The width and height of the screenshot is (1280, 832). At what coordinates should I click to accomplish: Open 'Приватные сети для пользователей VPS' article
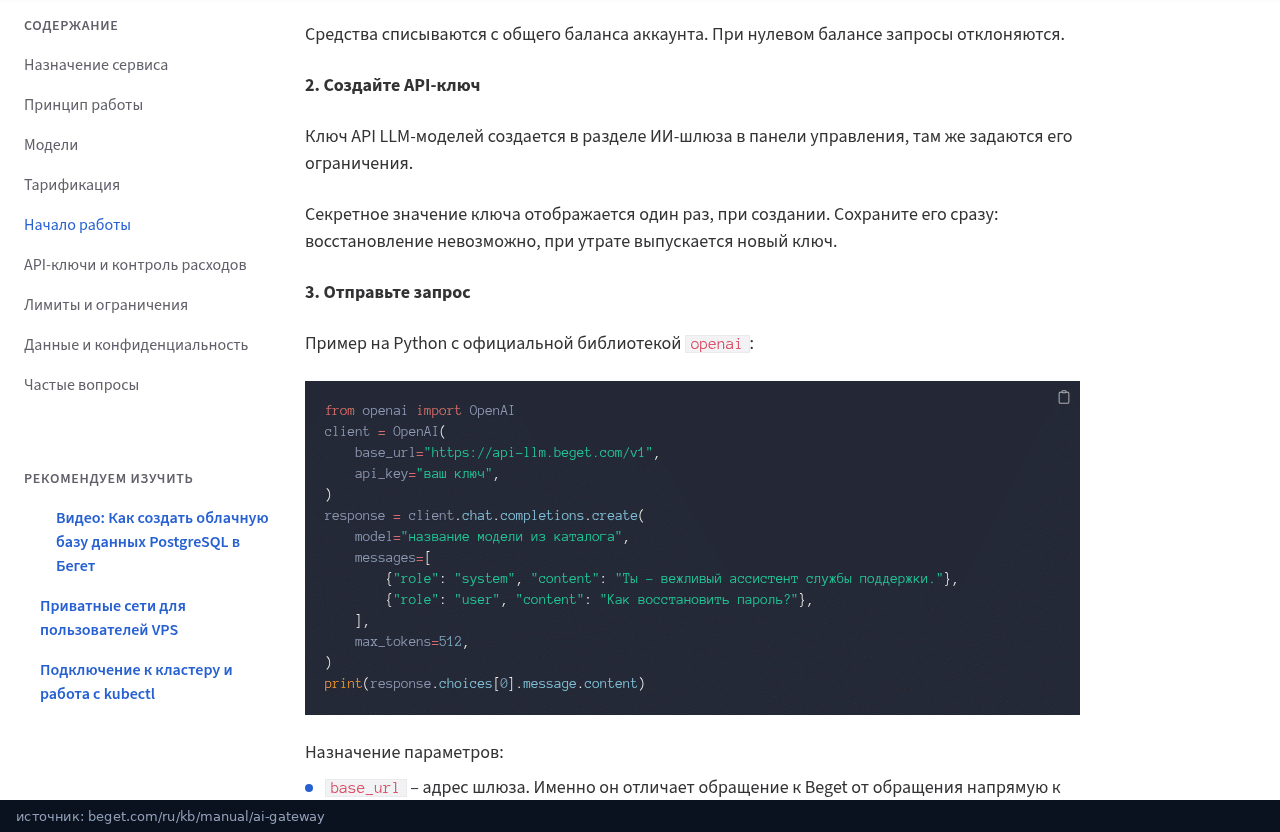click(113, 618)
